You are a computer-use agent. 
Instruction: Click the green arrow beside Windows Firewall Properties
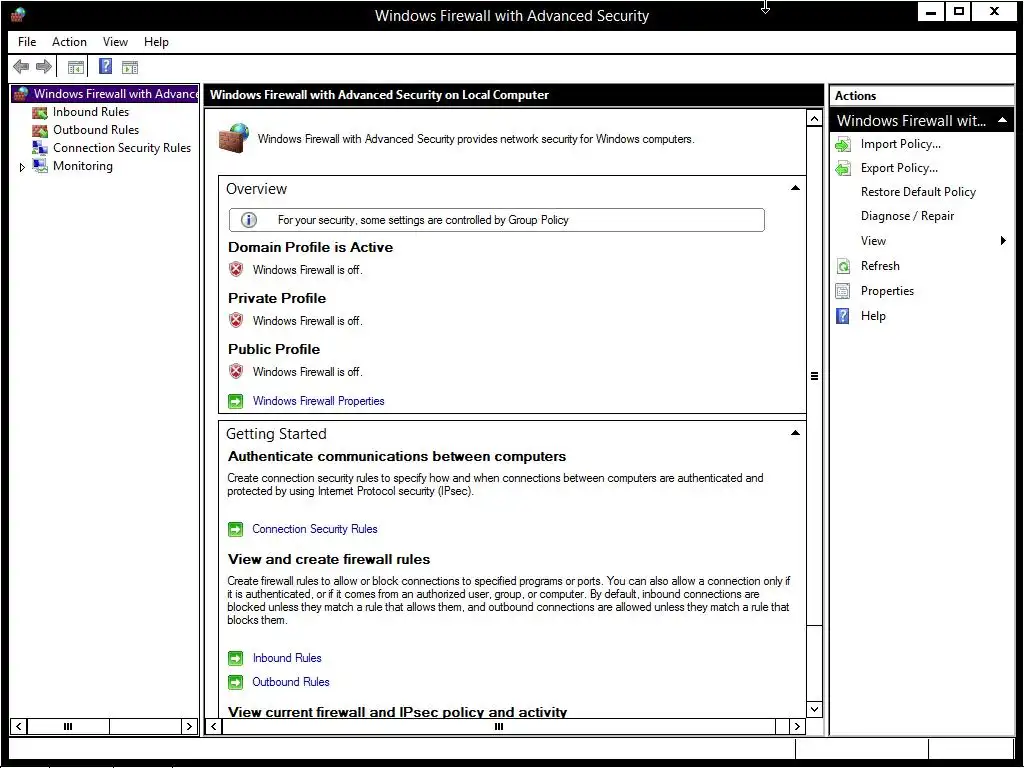click(236, 401)
